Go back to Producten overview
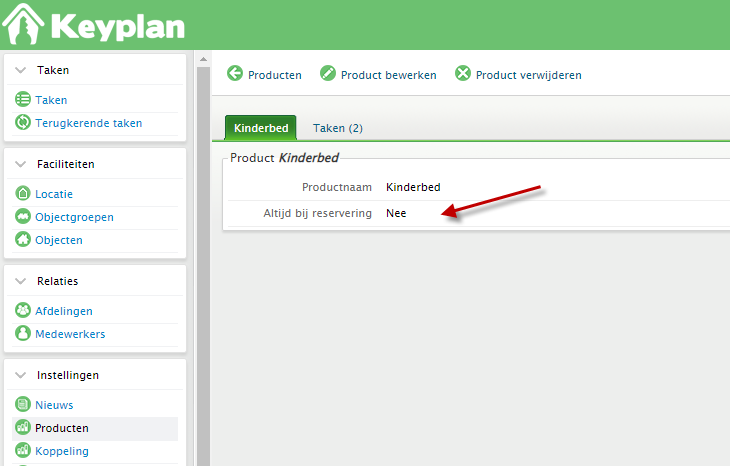The height and width of the screenshot is (466, 730). 264,74
